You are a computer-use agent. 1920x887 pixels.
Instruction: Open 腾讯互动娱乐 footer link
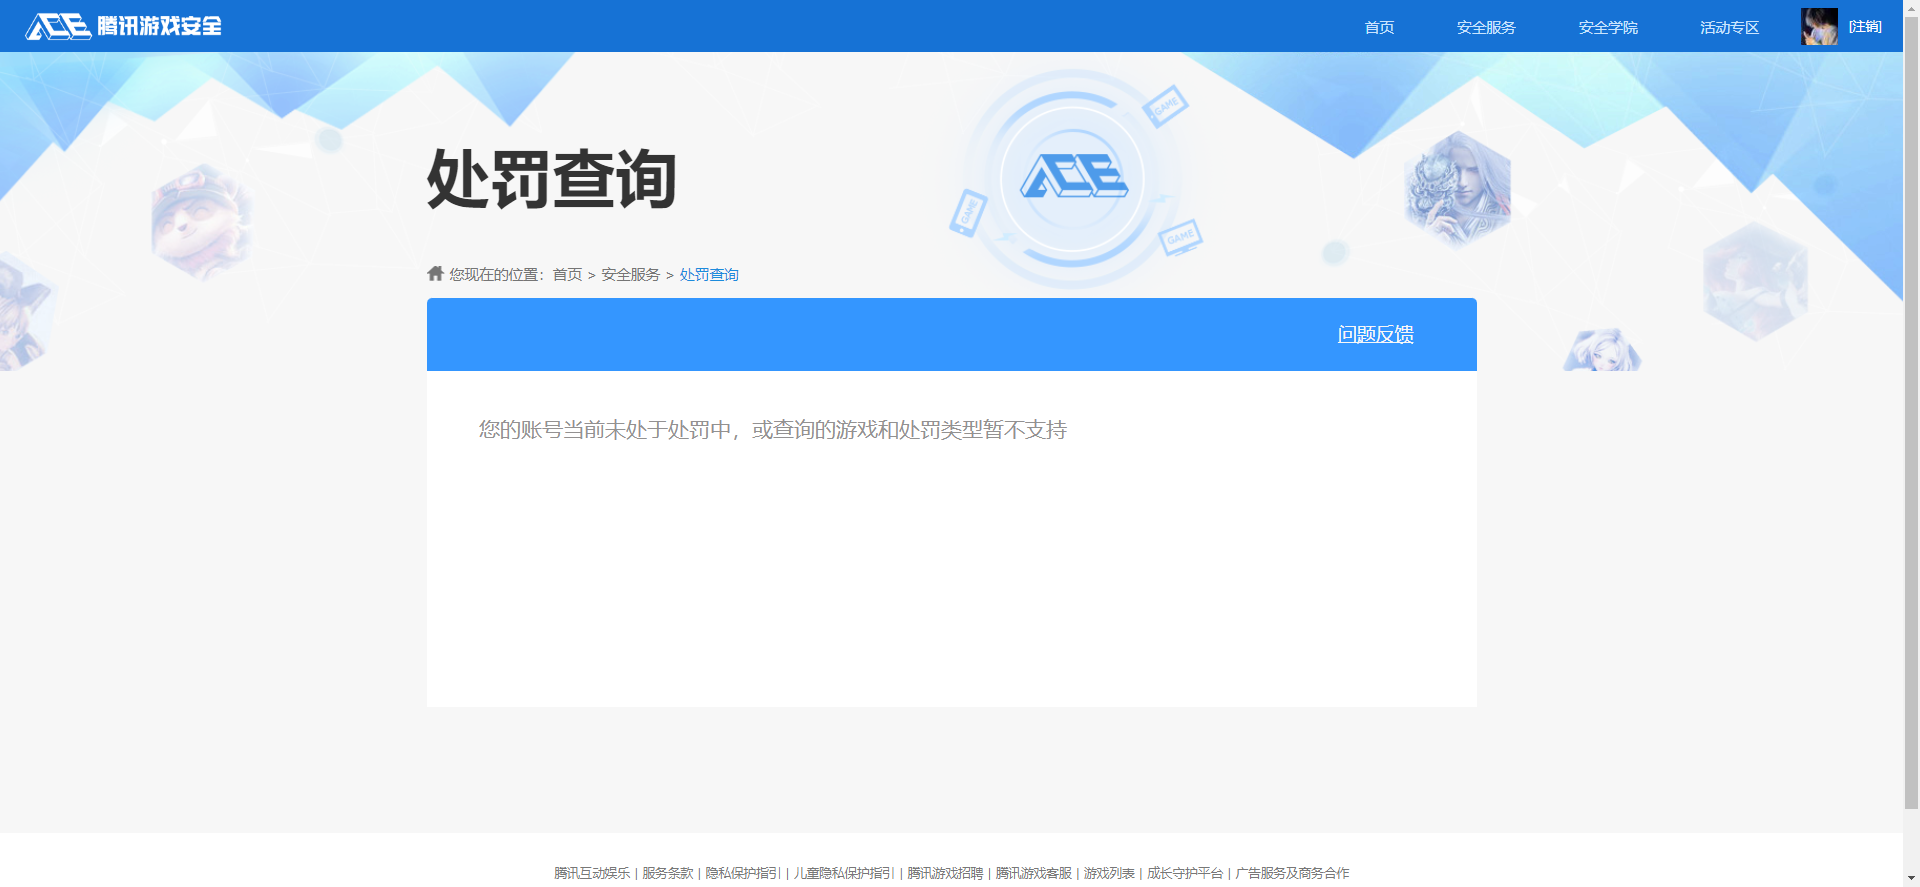[592, 873]
